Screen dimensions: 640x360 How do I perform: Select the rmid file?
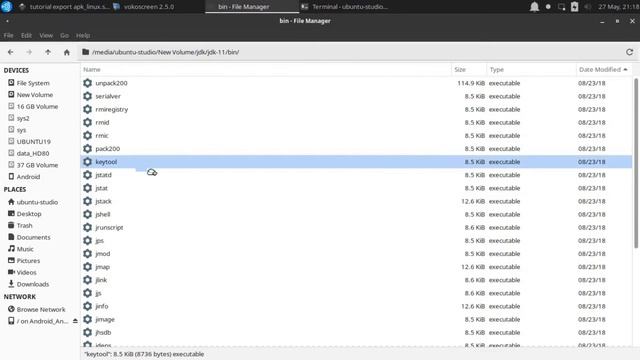(102, 122)
